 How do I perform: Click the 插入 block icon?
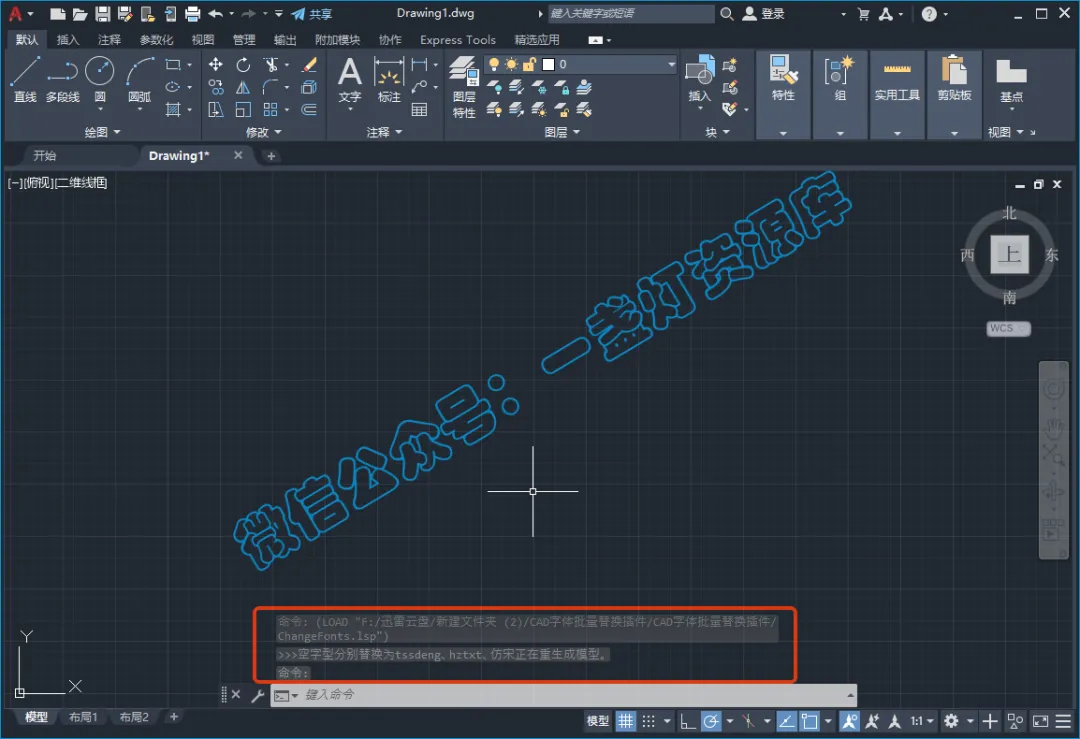pyautogui.click(x=700, y=78)
